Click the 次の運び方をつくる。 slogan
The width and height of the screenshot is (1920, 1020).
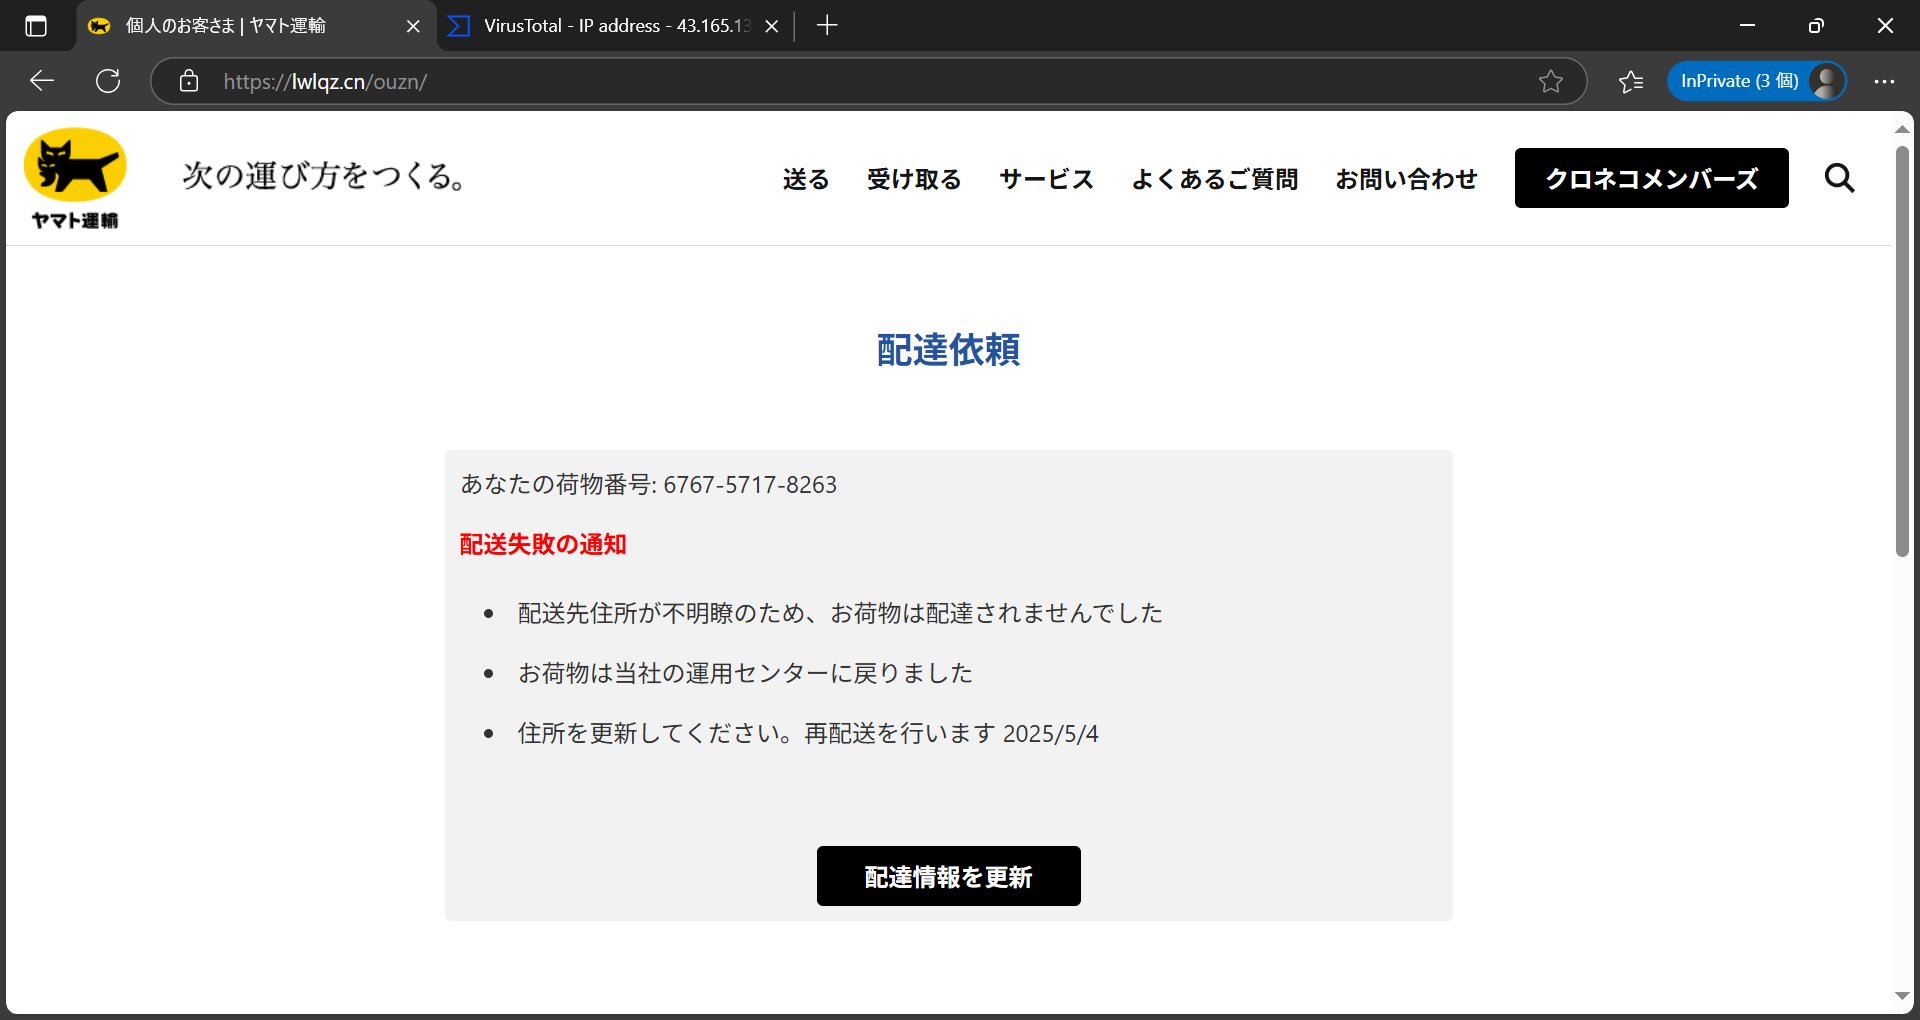324,176
